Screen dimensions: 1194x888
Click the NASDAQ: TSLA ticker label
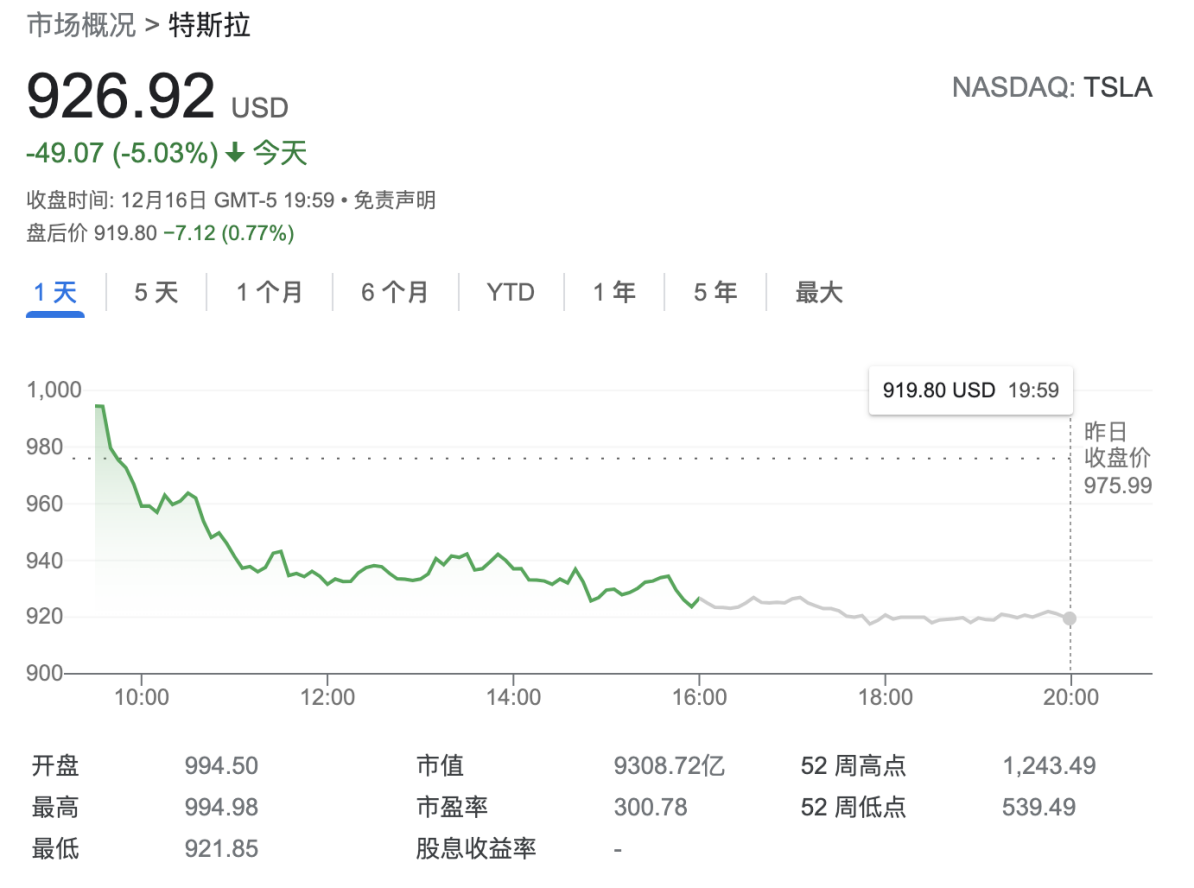coord(1051,88)
